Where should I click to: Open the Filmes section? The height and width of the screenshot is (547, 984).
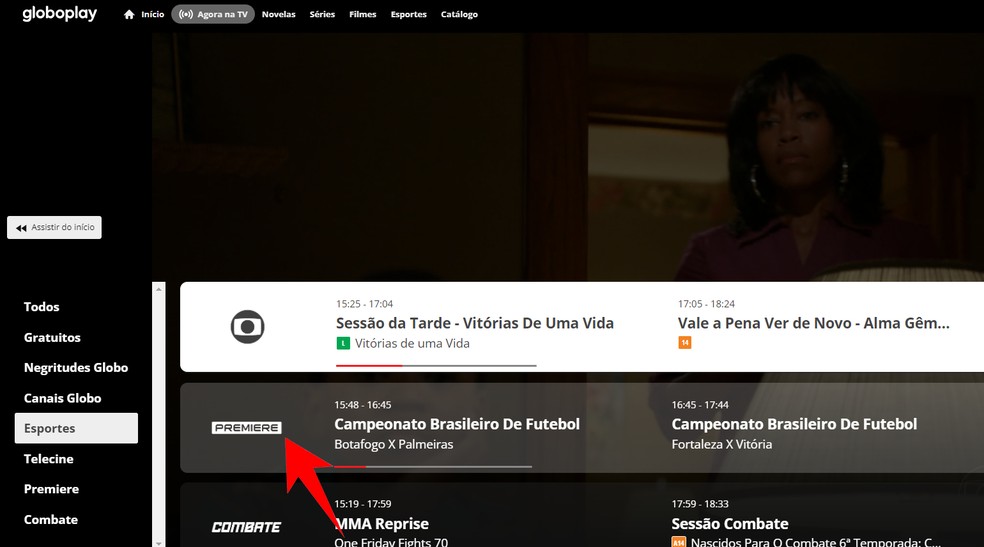pos(363,14)
